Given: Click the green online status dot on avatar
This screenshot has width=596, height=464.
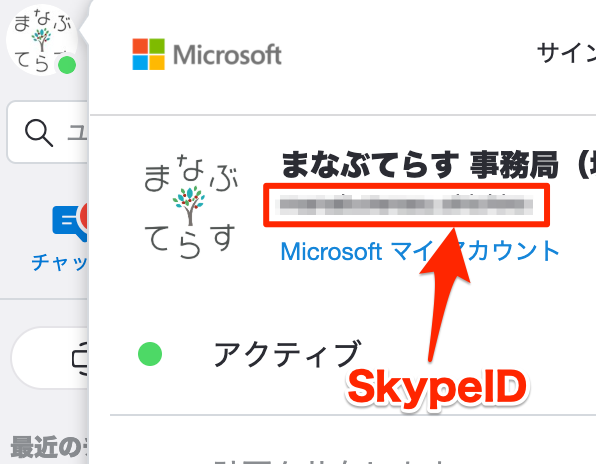Looking at the screenshot, I should (x=67, y=65).
